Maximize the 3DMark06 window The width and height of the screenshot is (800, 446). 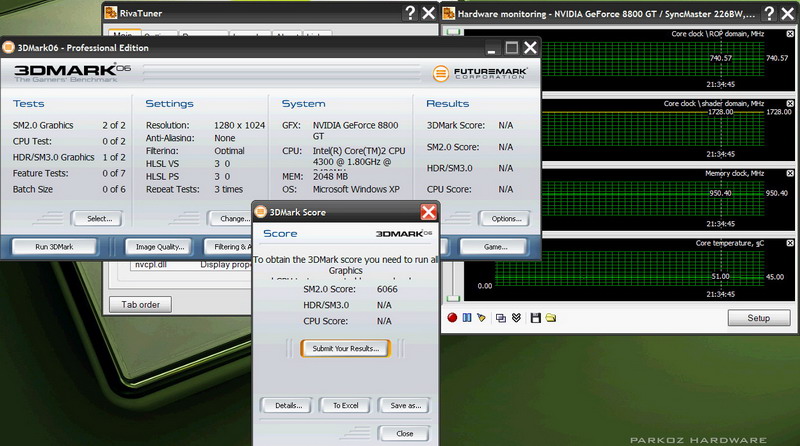(x=511, y=48)
